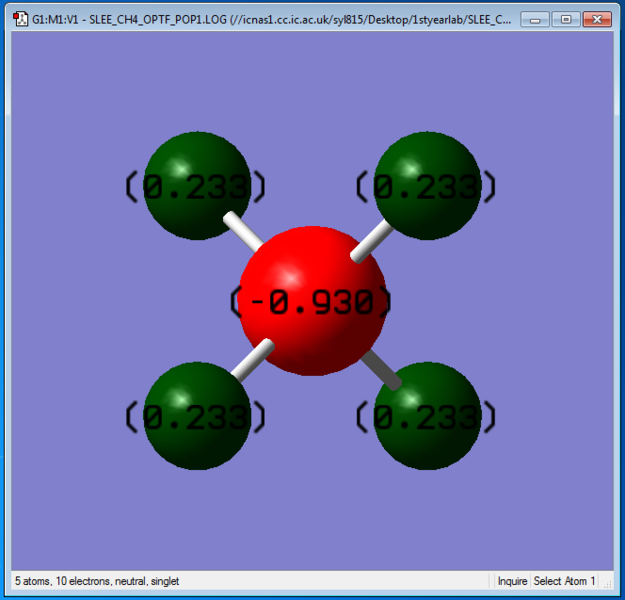
Task: Maximize the molecule viewer window
Action: point(566,20)
